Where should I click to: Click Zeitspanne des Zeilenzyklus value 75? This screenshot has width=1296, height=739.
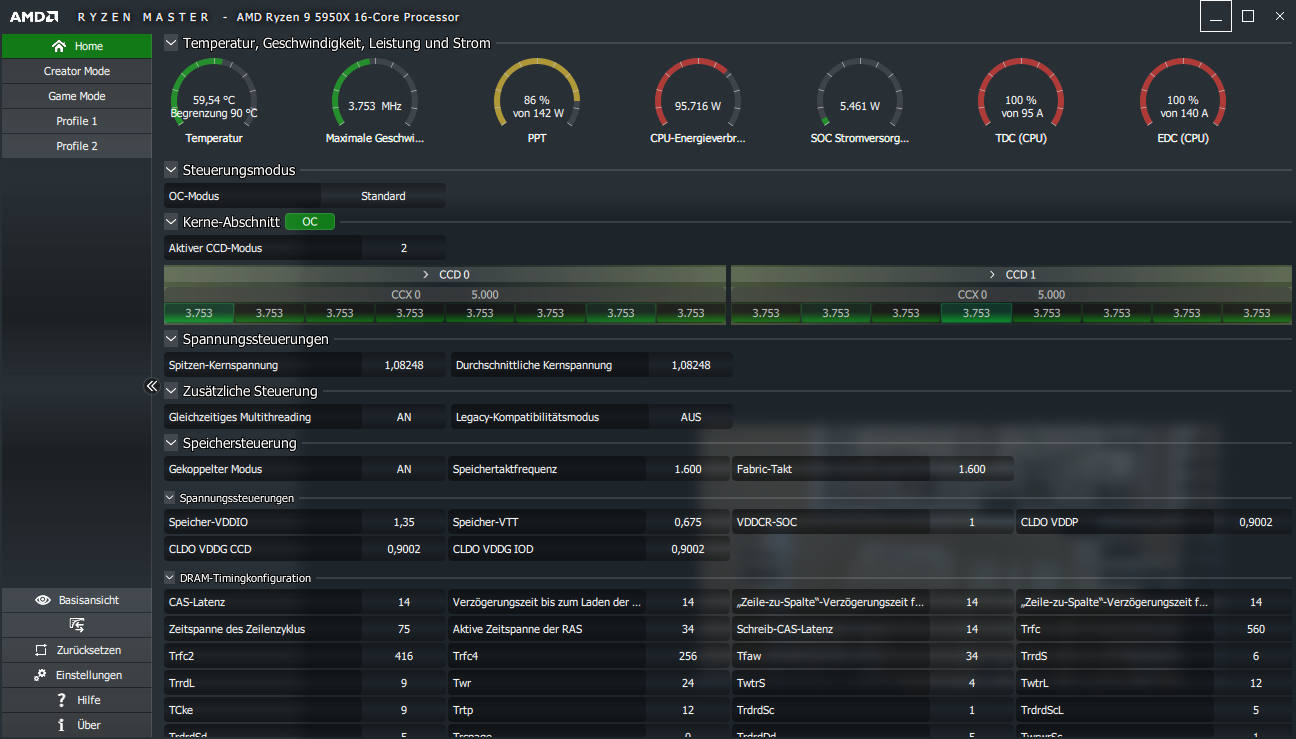404,629
